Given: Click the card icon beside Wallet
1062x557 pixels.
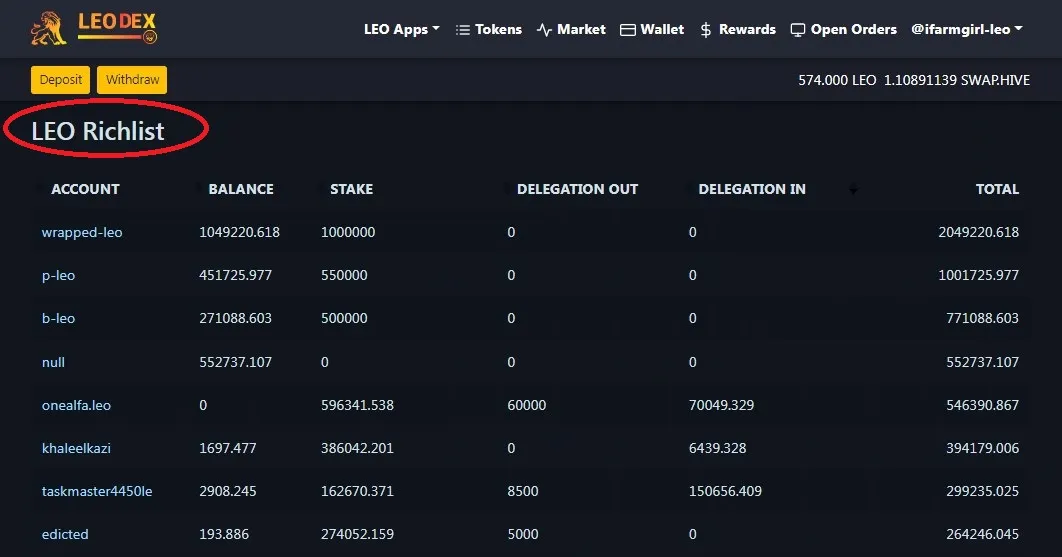Looking at the screenshot, I should (628, 30).
